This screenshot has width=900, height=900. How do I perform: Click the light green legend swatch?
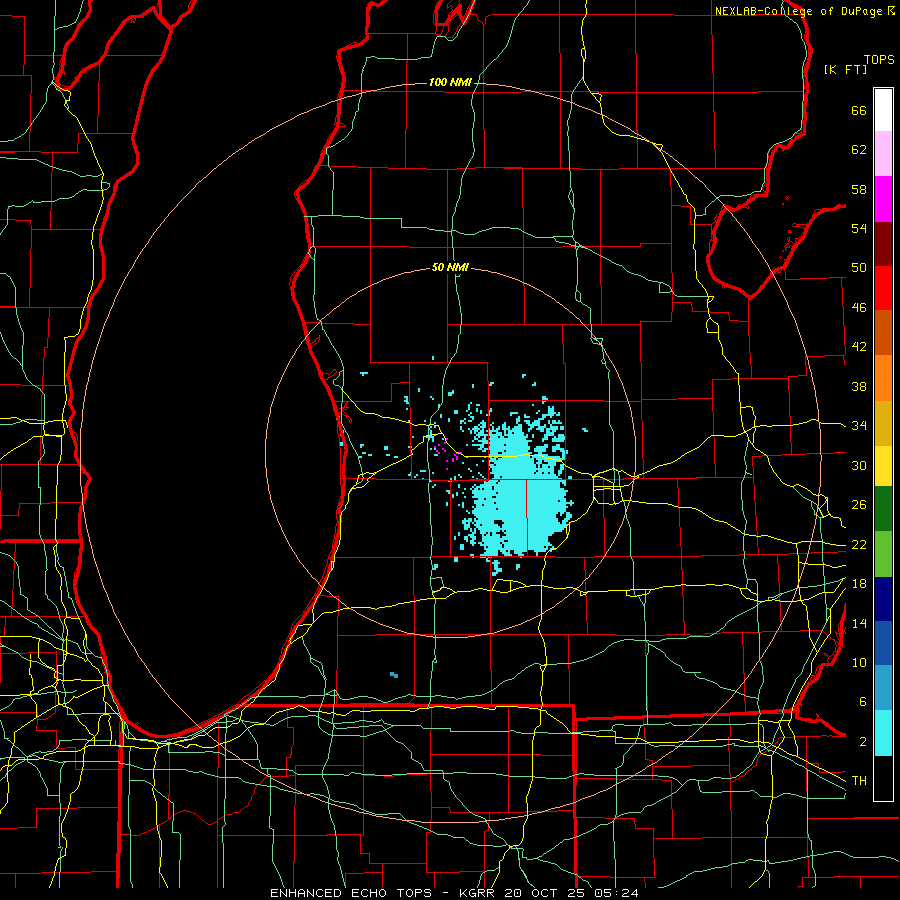(x=883, y=554)
